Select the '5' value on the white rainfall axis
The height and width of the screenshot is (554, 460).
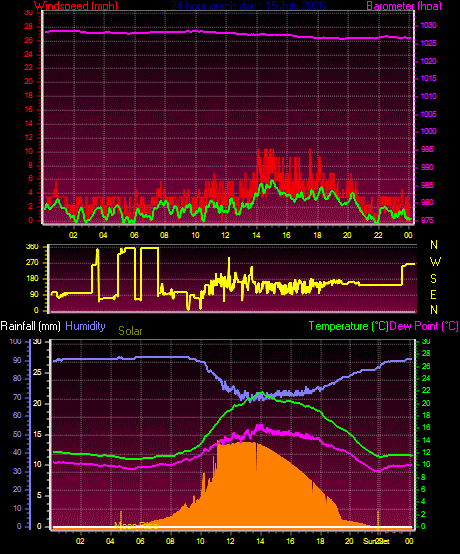point(39,496)
